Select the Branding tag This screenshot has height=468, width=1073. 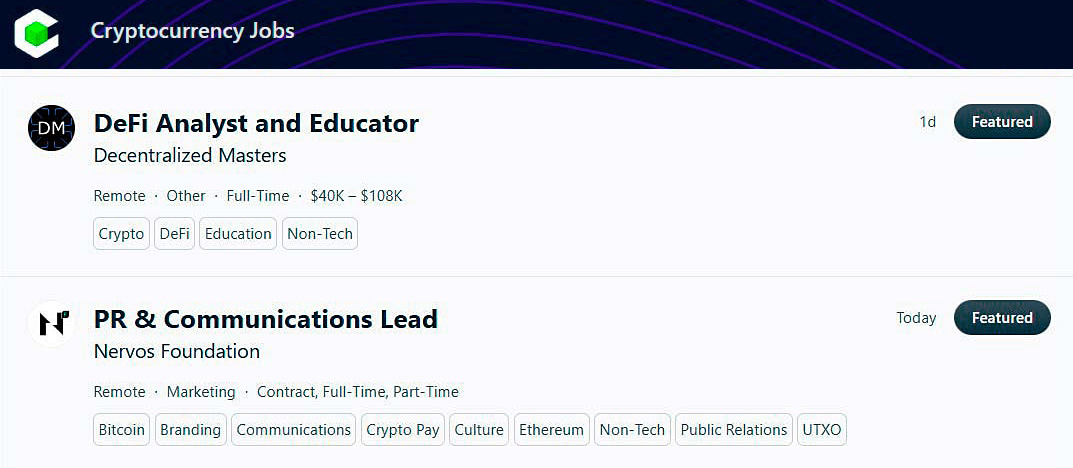coord(190,430)
